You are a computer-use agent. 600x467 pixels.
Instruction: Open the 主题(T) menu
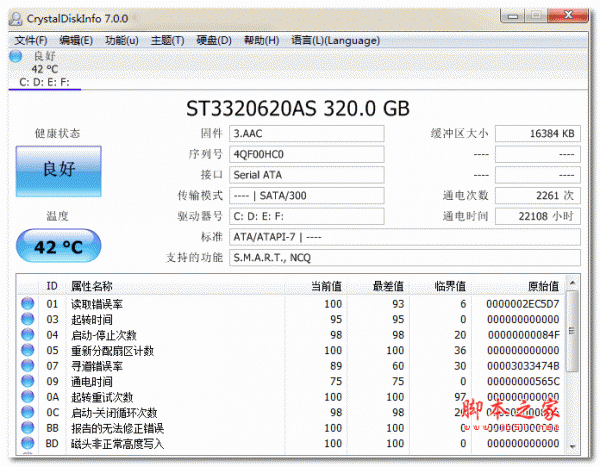[x=167, y=40]
